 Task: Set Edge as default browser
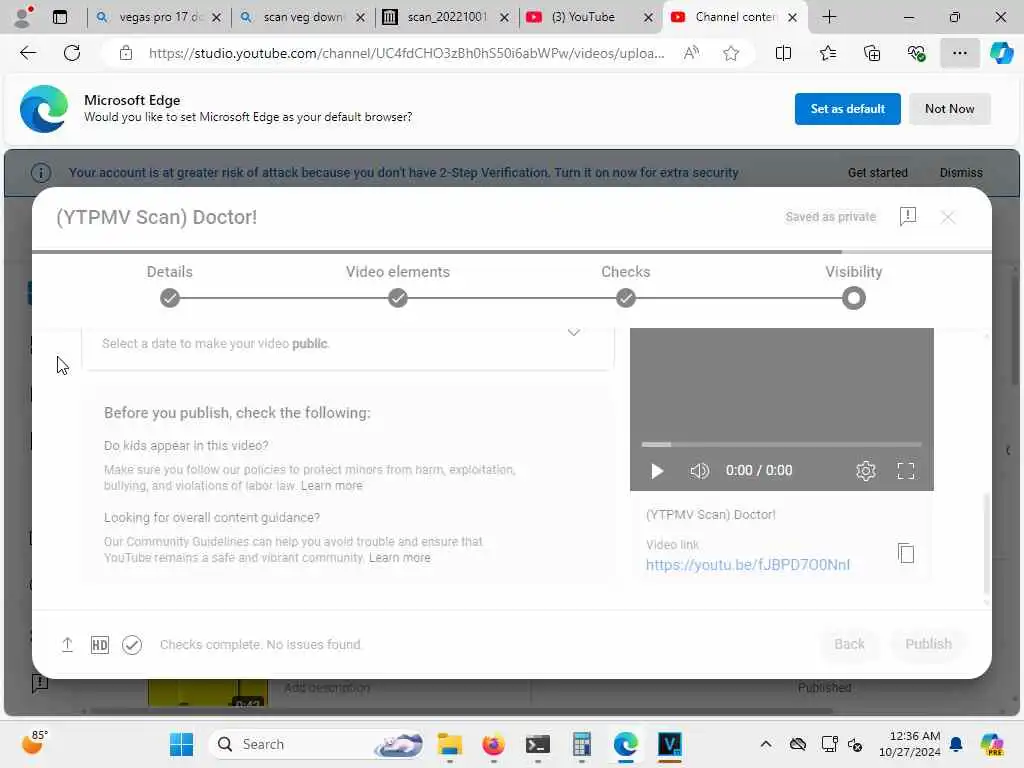pyautogui.click(x=847, y=109)
